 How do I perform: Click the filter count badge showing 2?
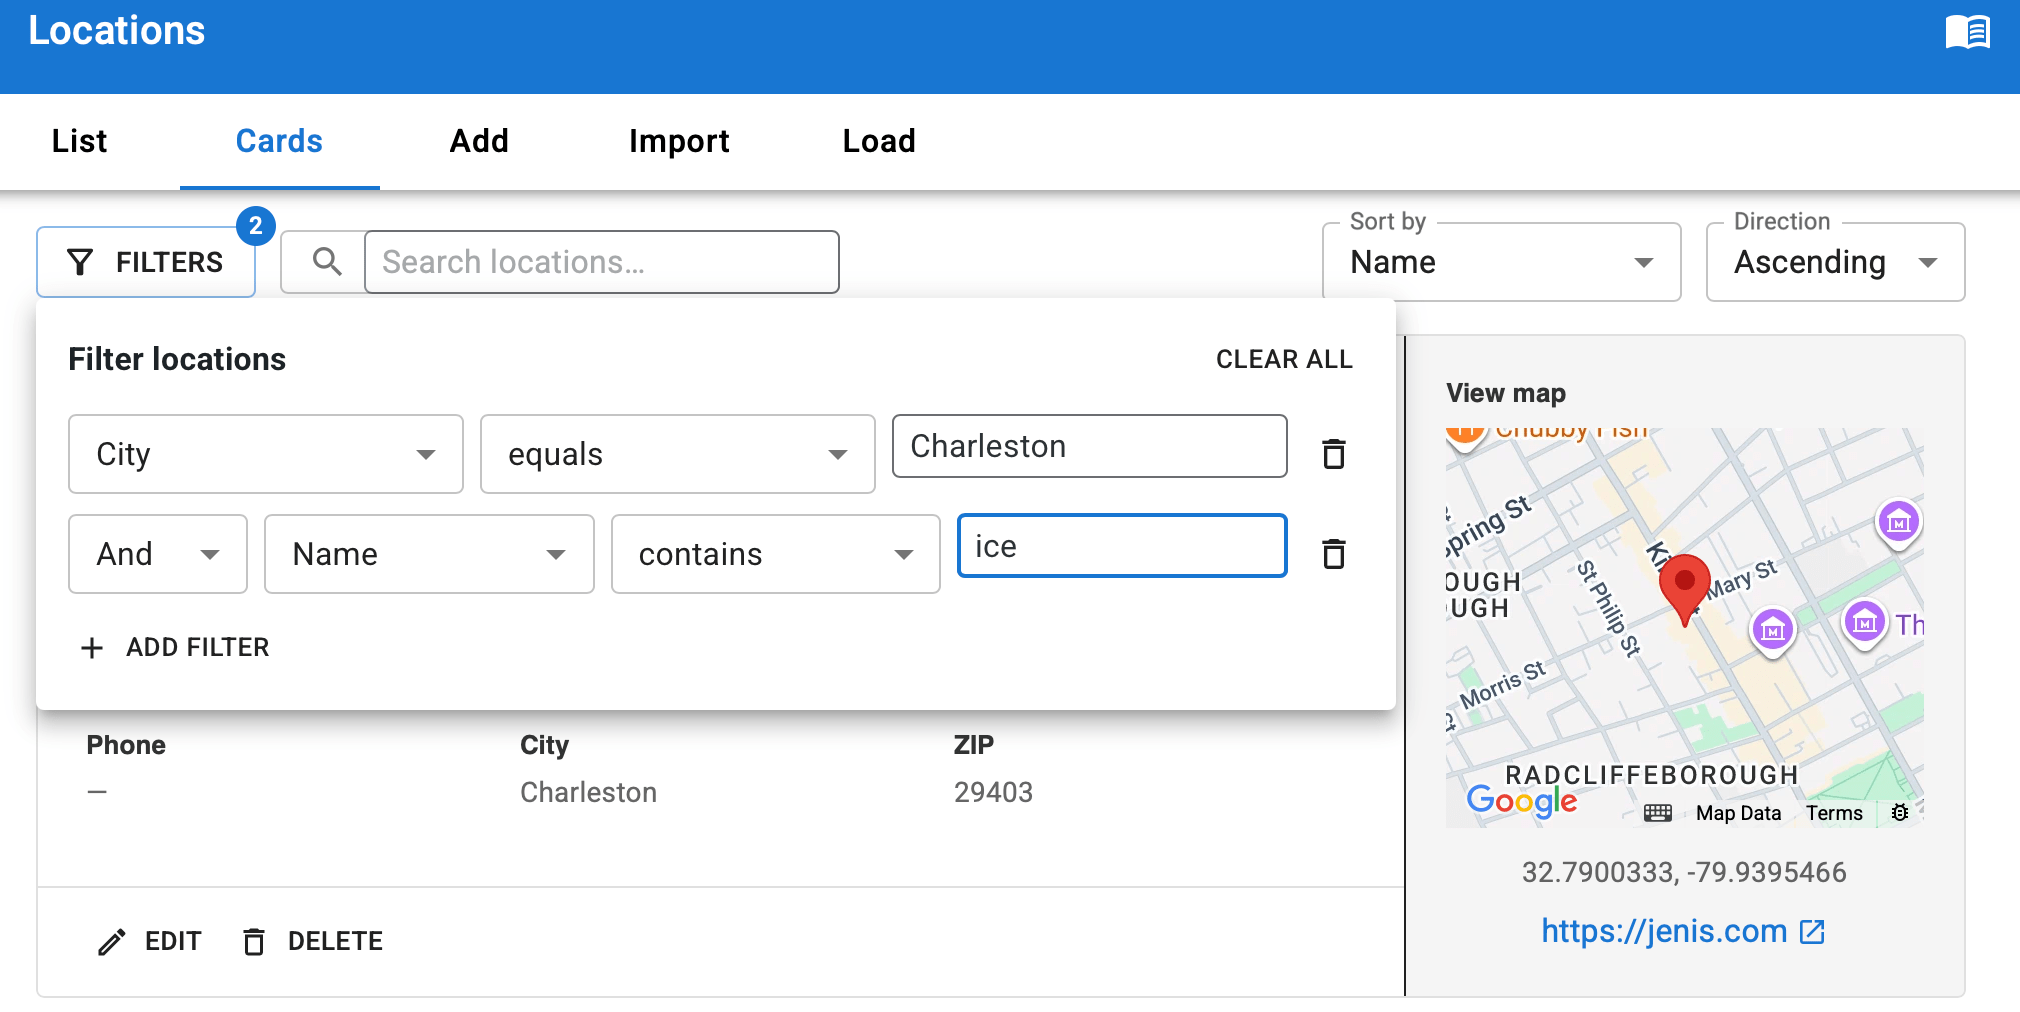(x=256, y=226)
